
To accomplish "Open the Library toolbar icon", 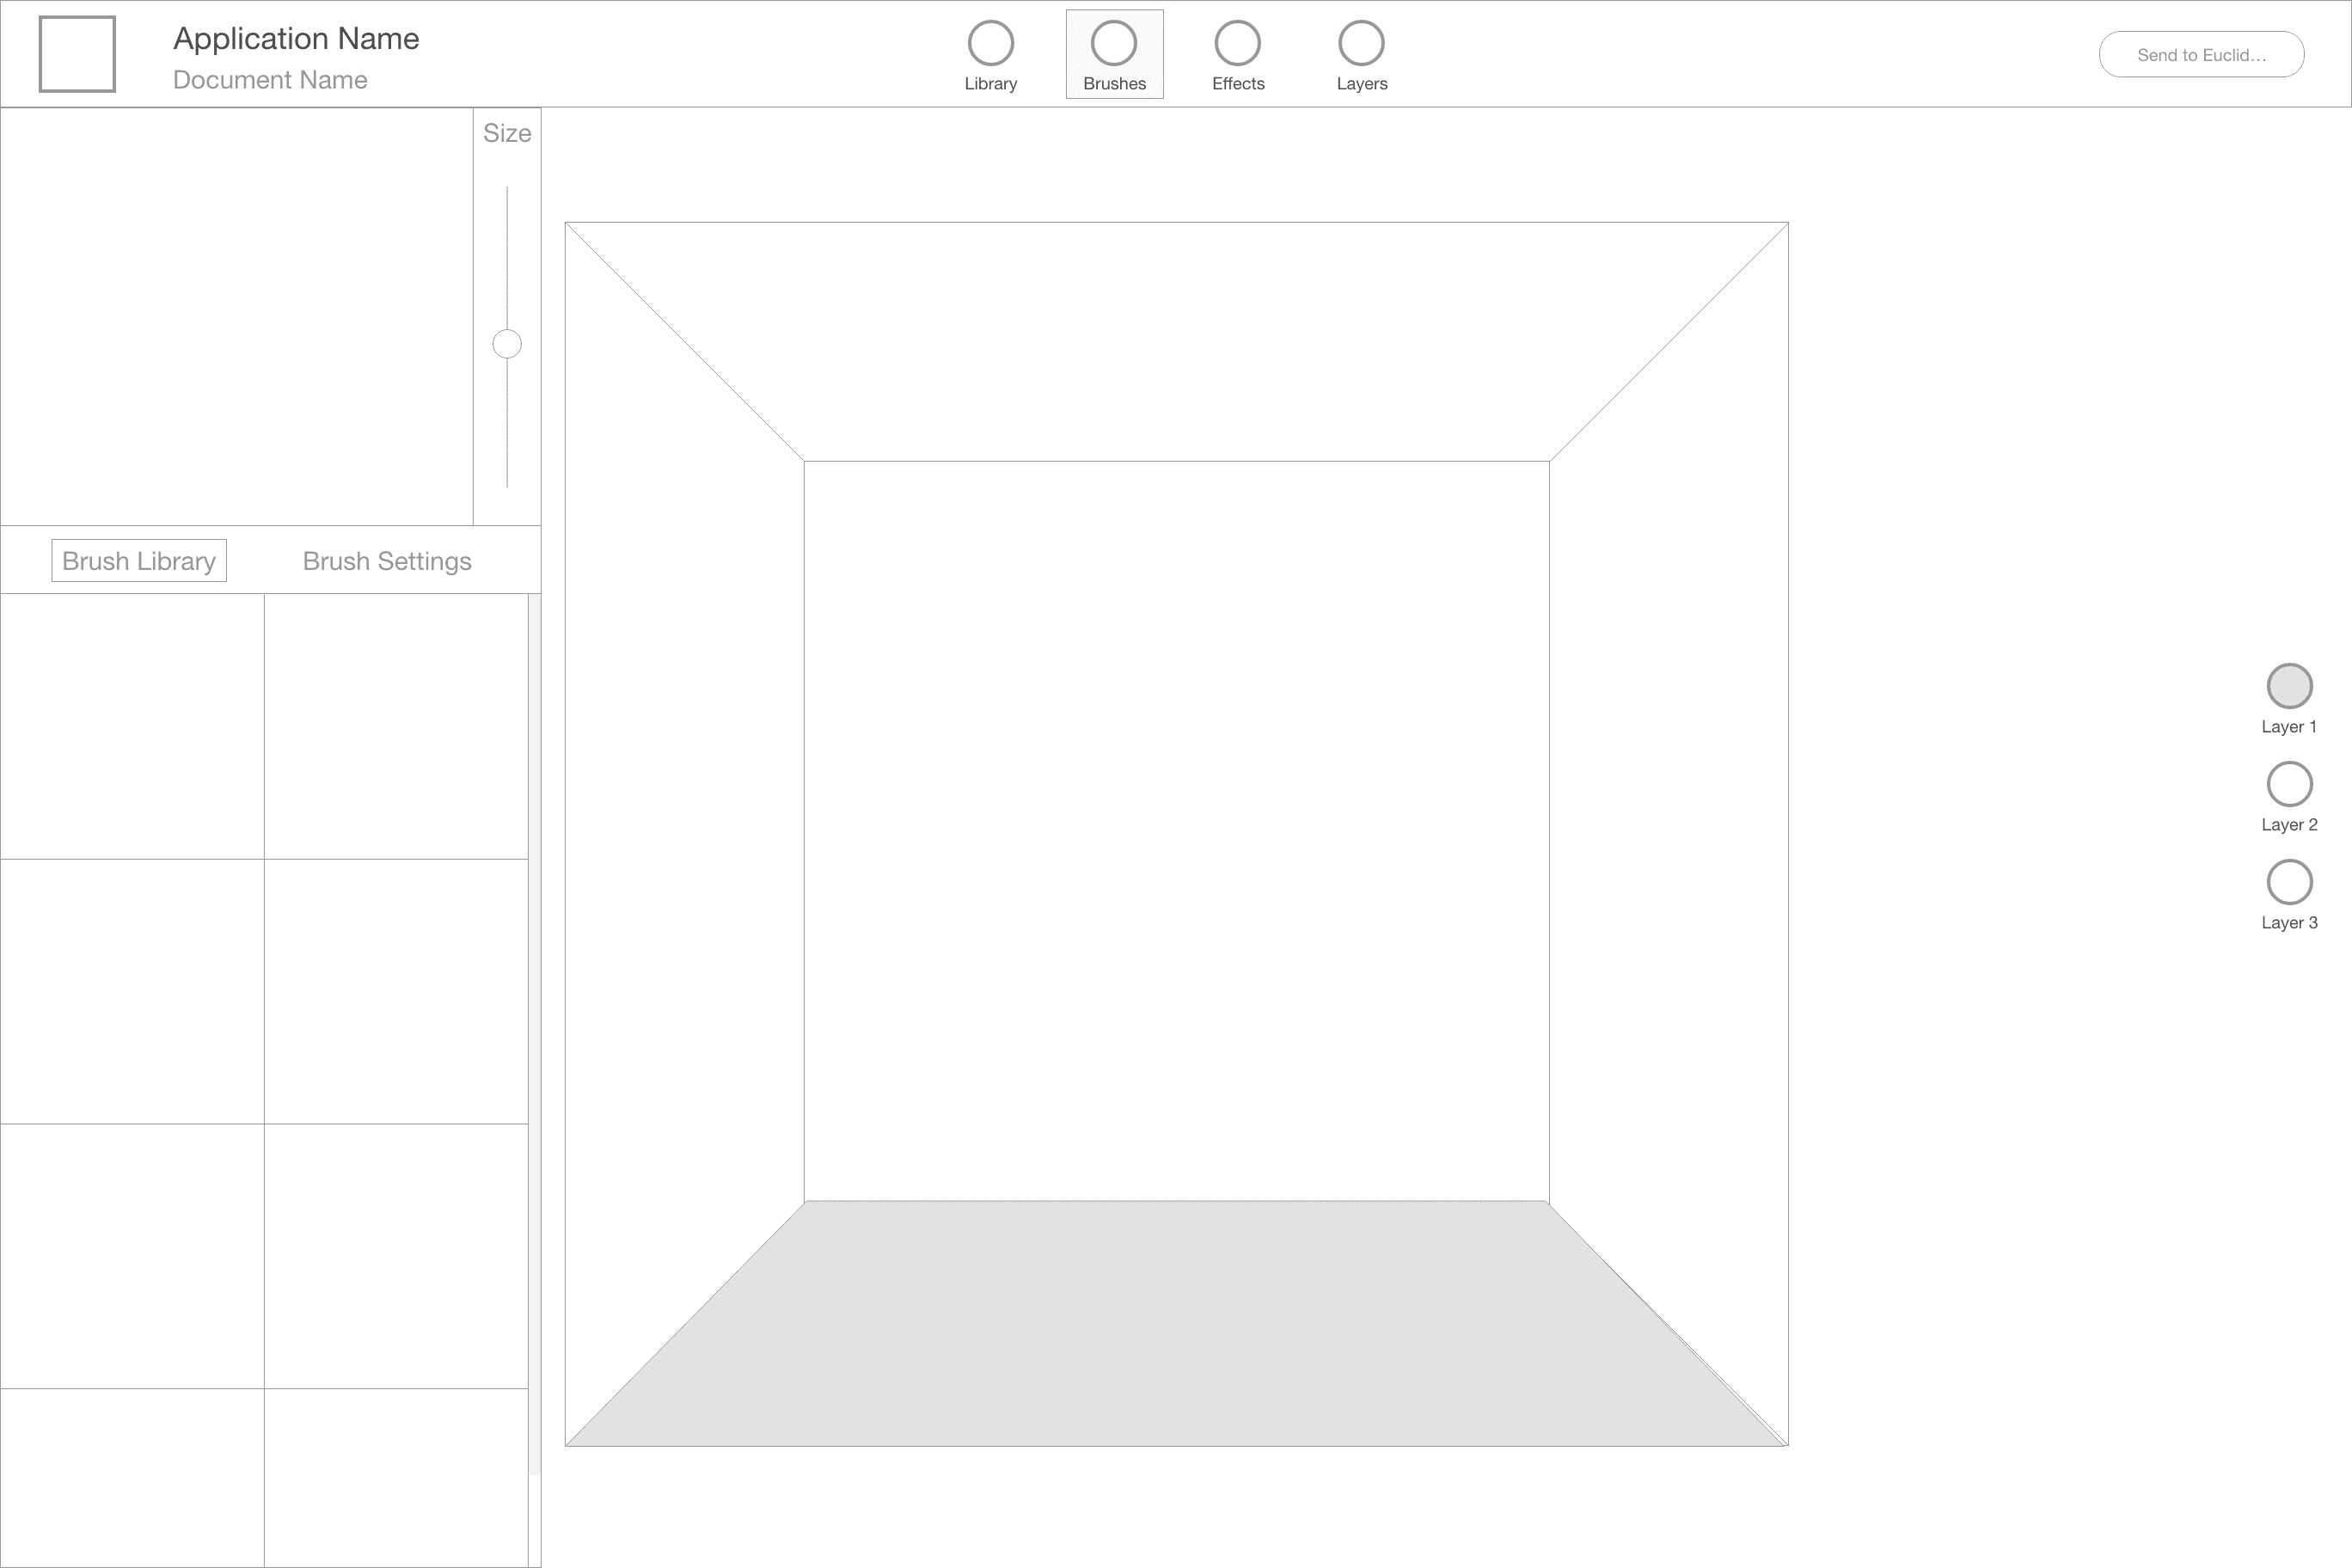I will [990, 44].
